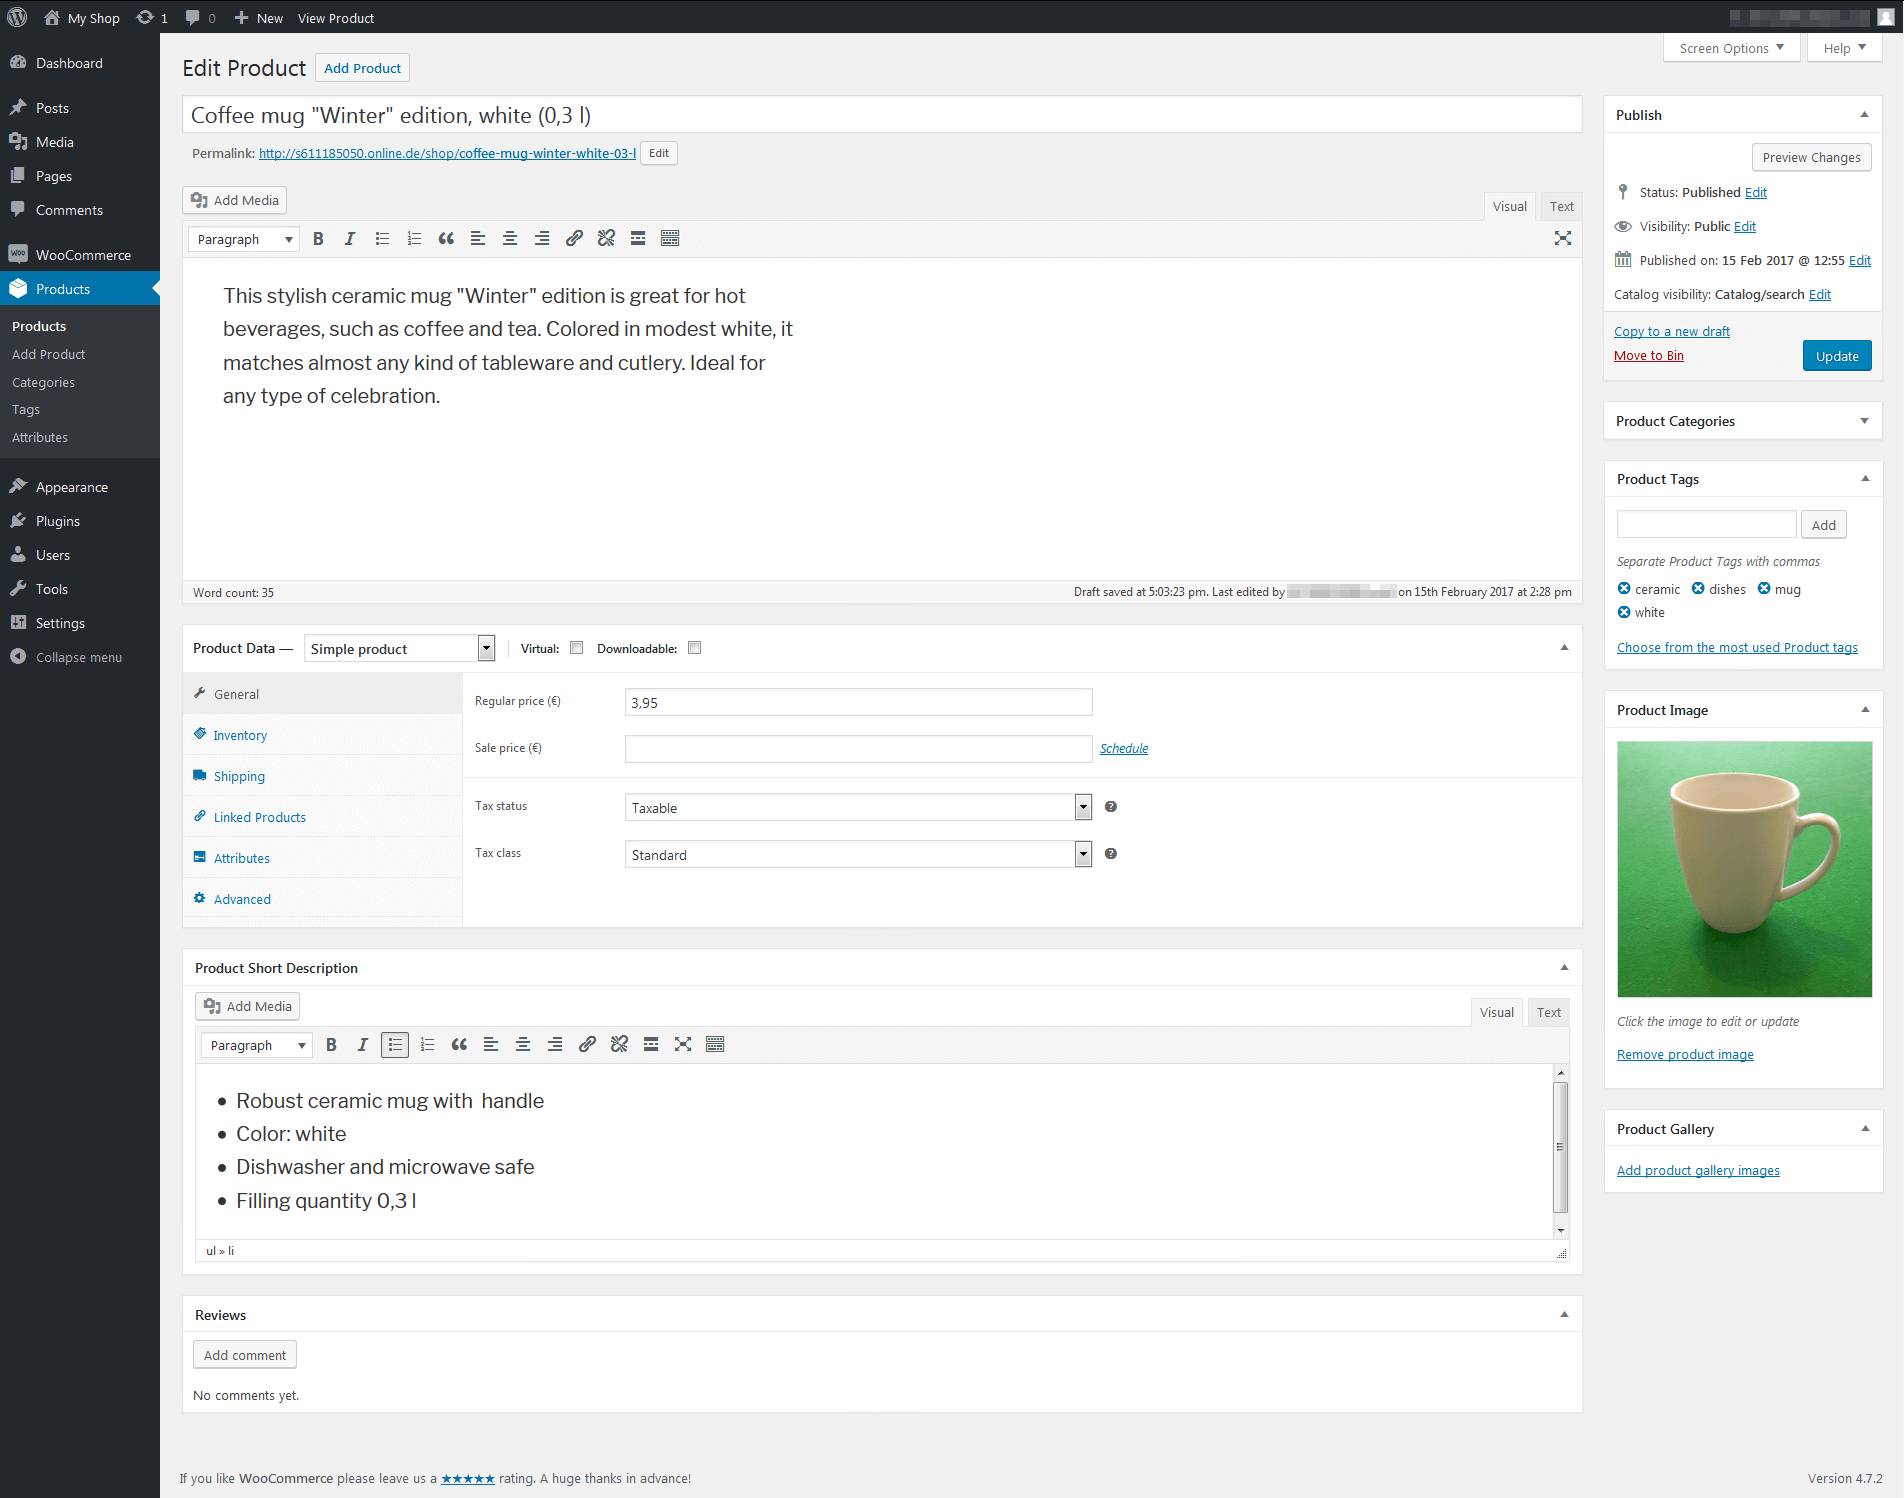Click the product title field
This screenshot has height=1498, width=1904.
click(882, 115)
